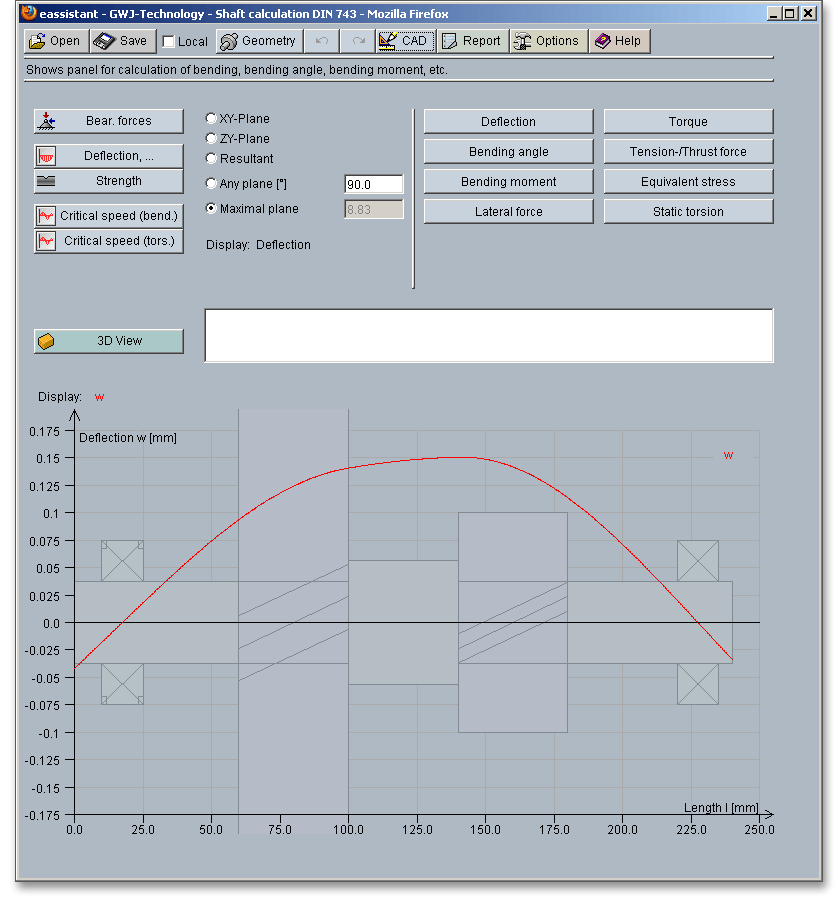Screen dimensions: 838x897
Task: Choose the Resultant radio button
Action: [x=211, y=159]
